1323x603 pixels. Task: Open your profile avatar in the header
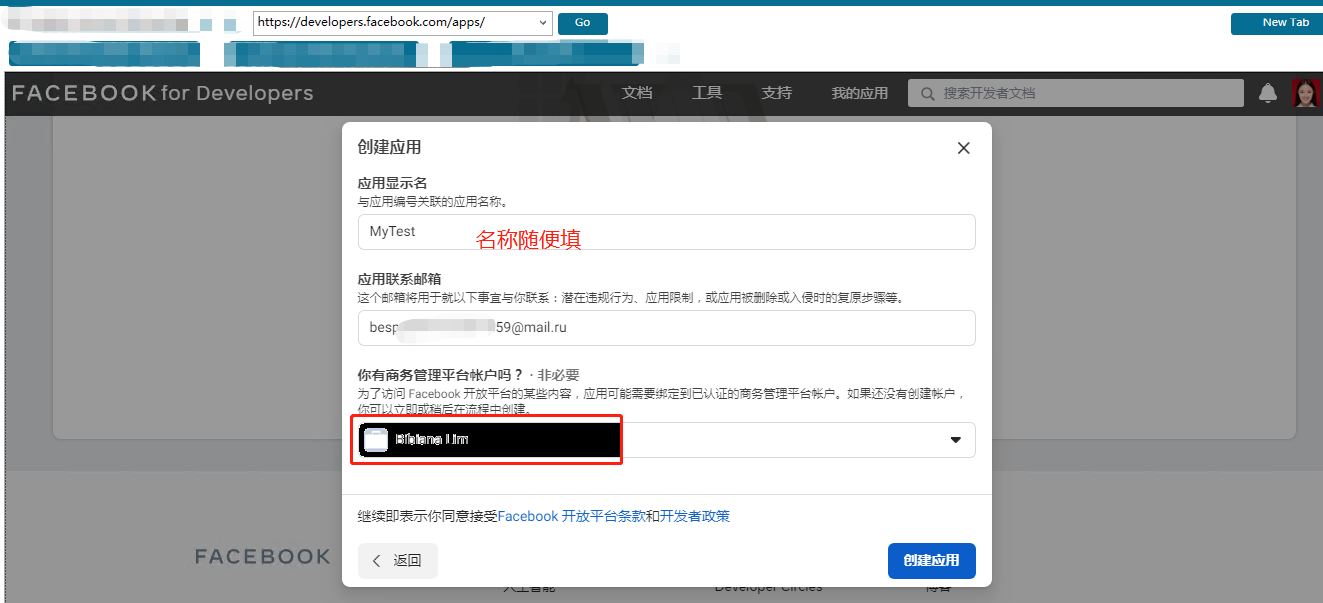1306,93
